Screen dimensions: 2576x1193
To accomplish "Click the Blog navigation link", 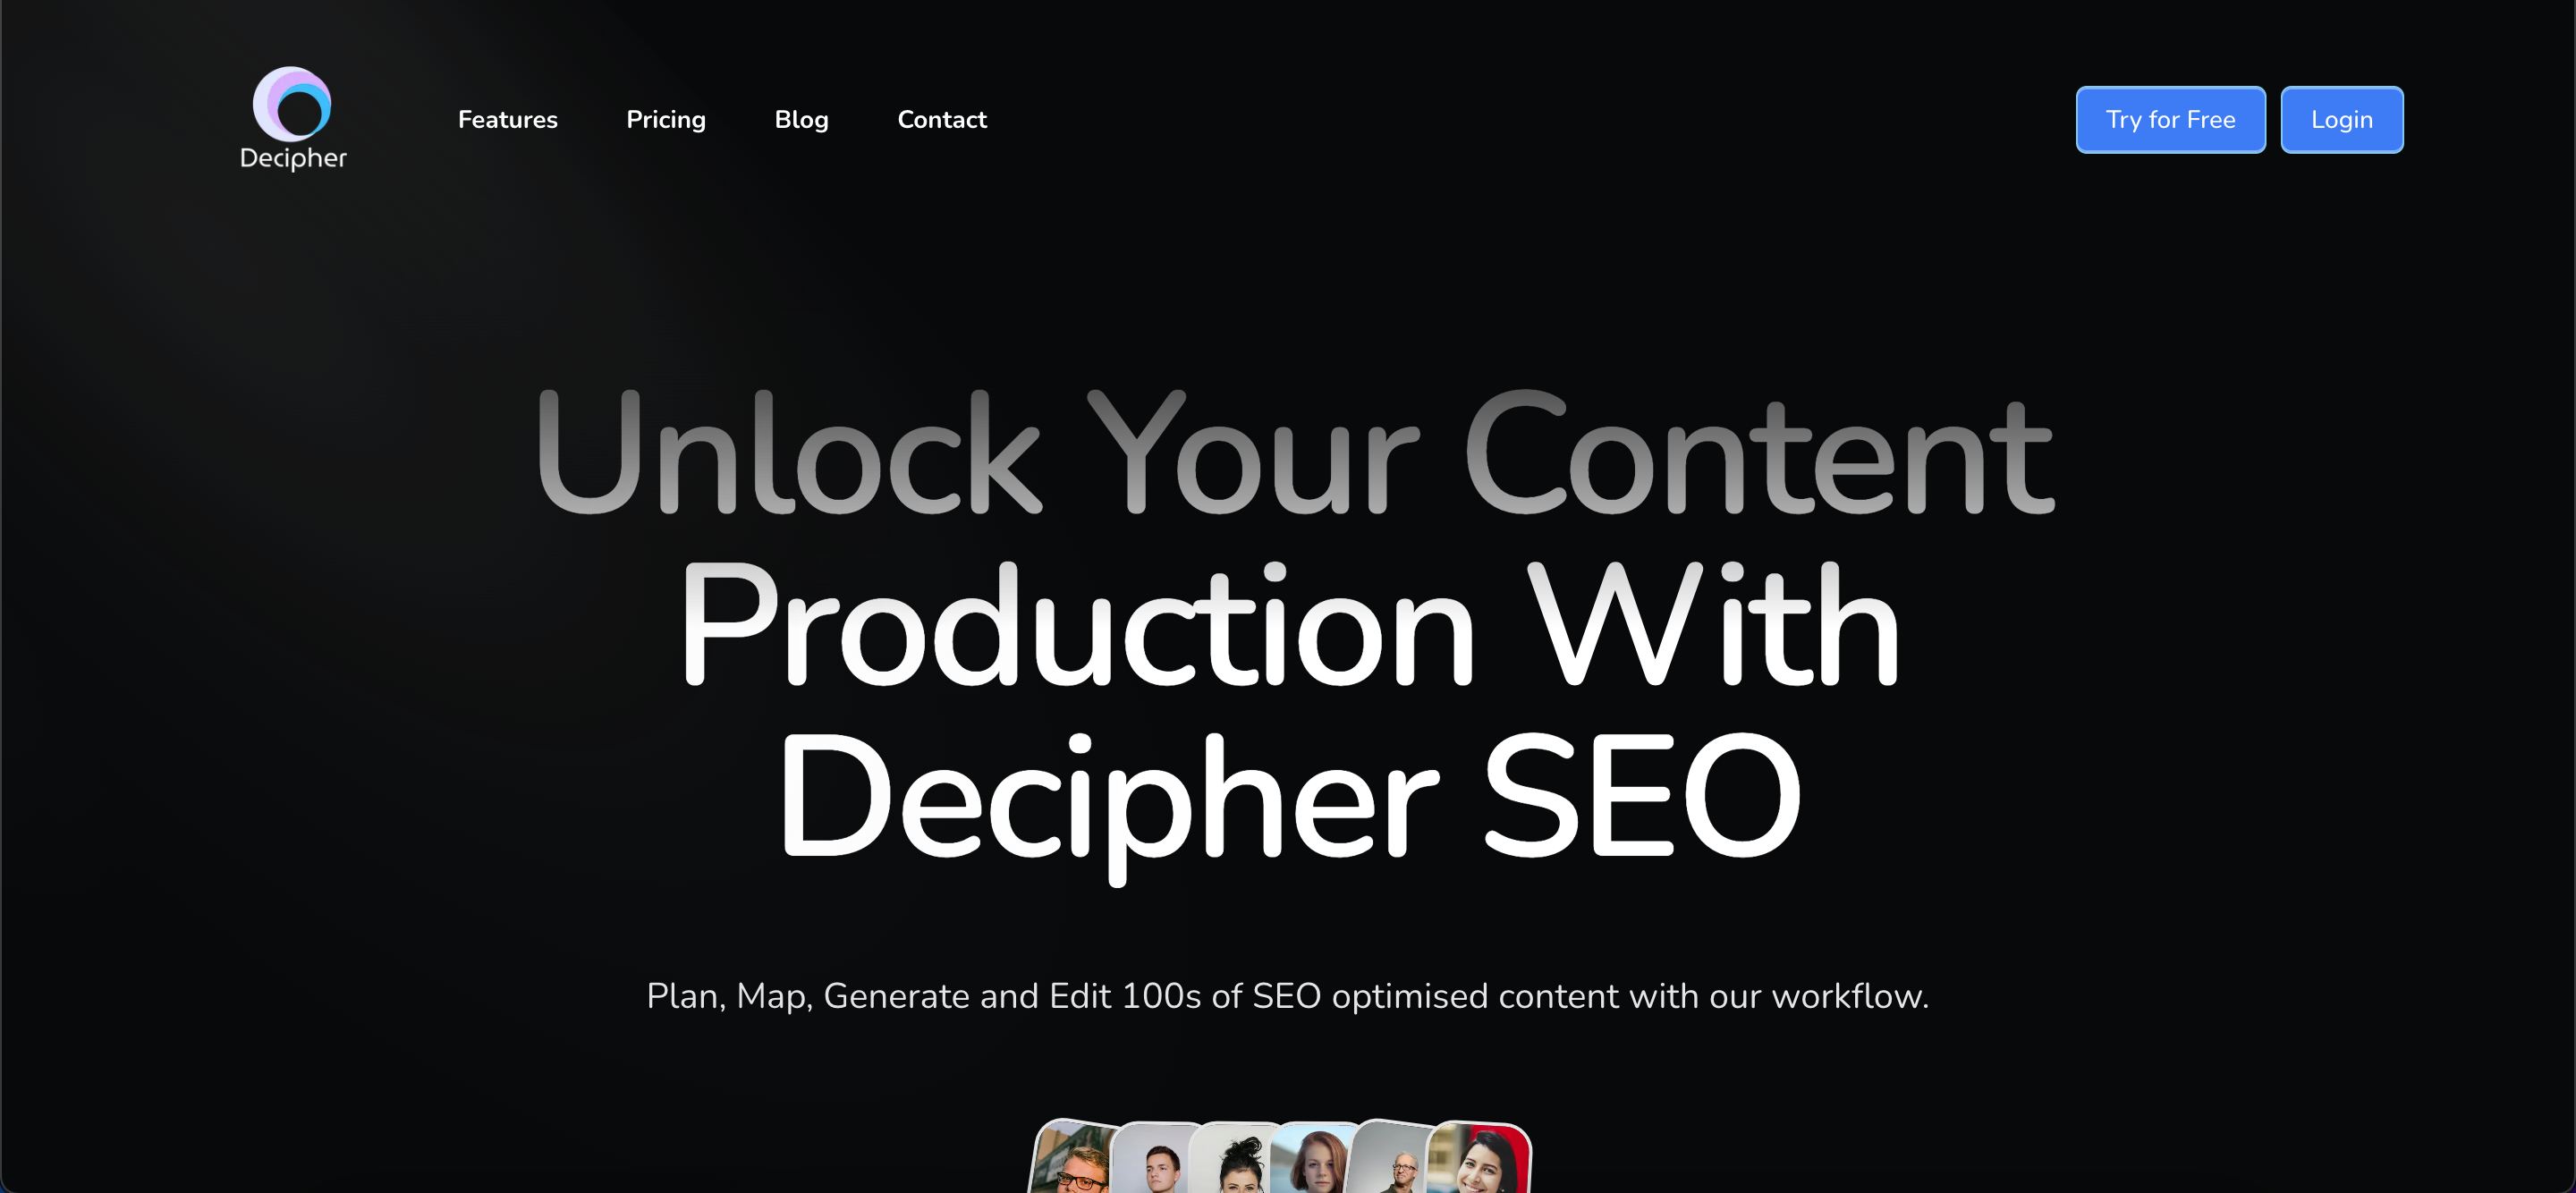I will (x=800, y=118).
